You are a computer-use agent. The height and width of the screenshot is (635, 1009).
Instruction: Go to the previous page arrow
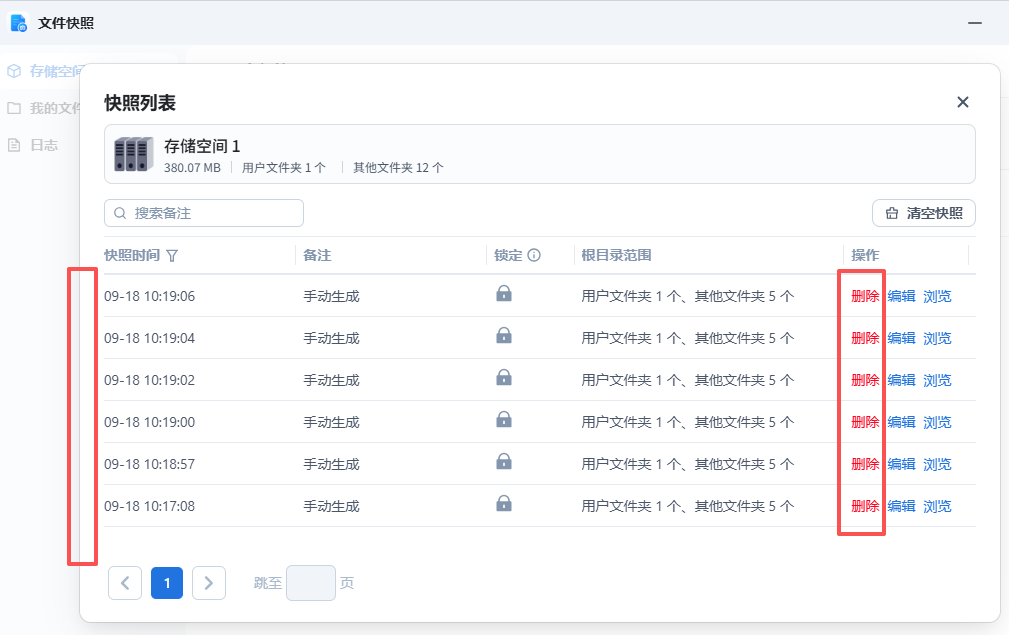(x=125, y=583)
